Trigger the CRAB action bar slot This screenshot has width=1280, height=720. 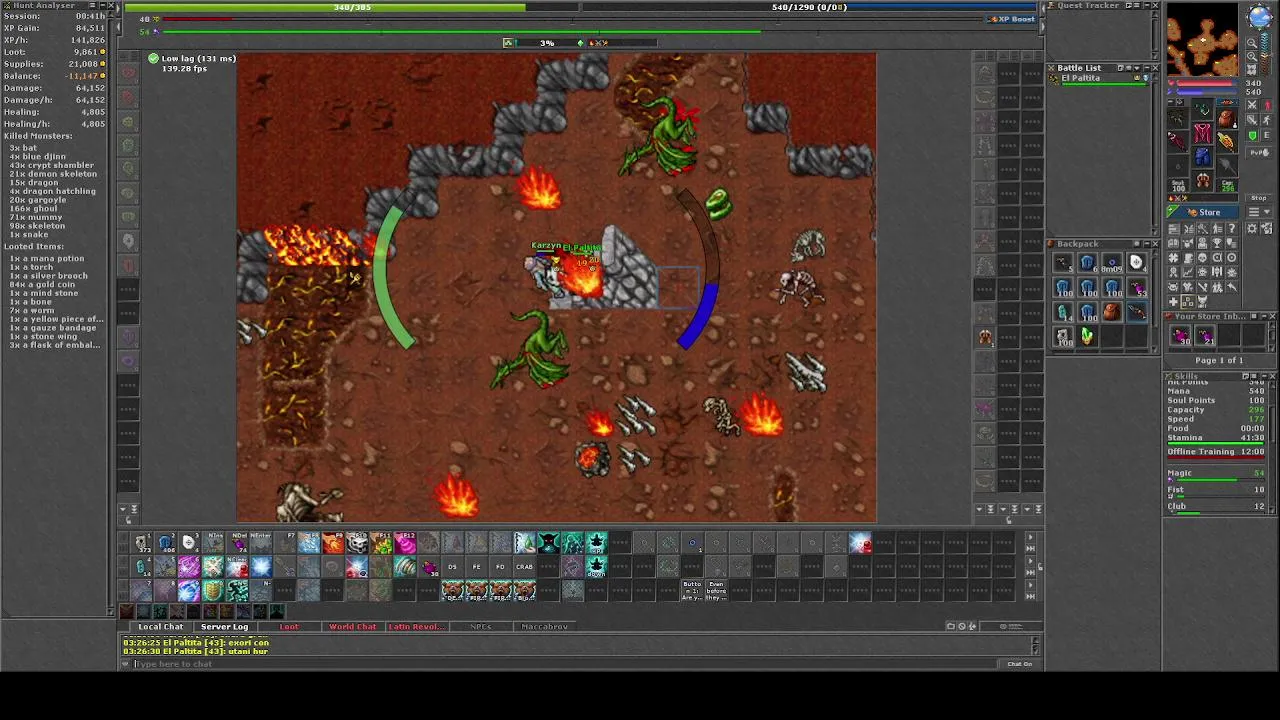524,567
